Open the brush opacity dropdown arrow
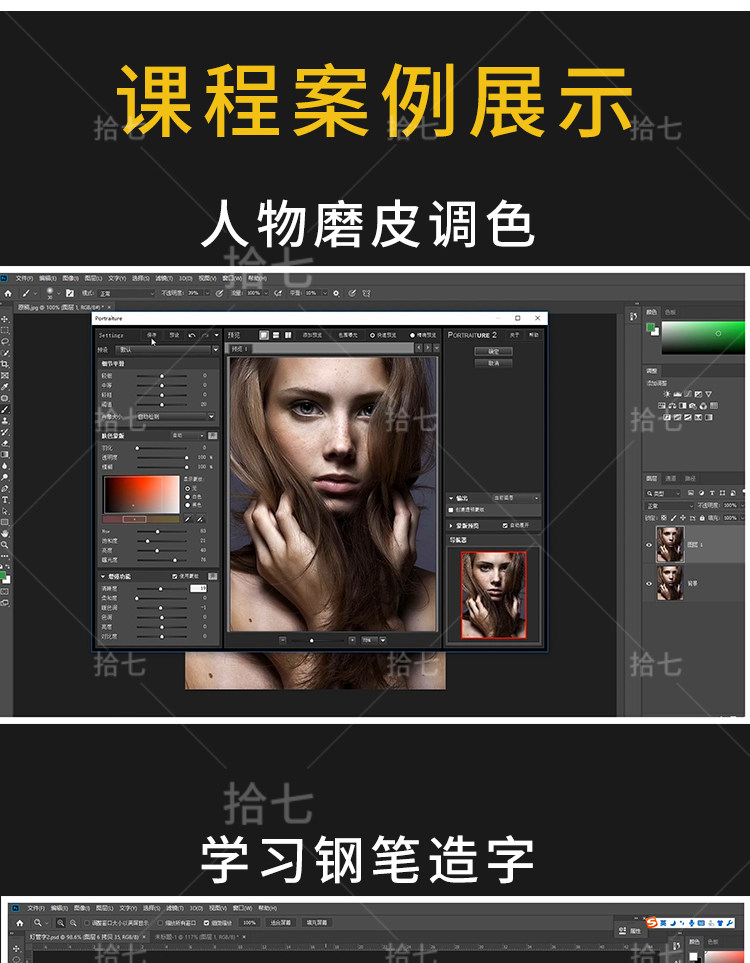Viewport: 750px width, 963px height. [x=207, y=294]
